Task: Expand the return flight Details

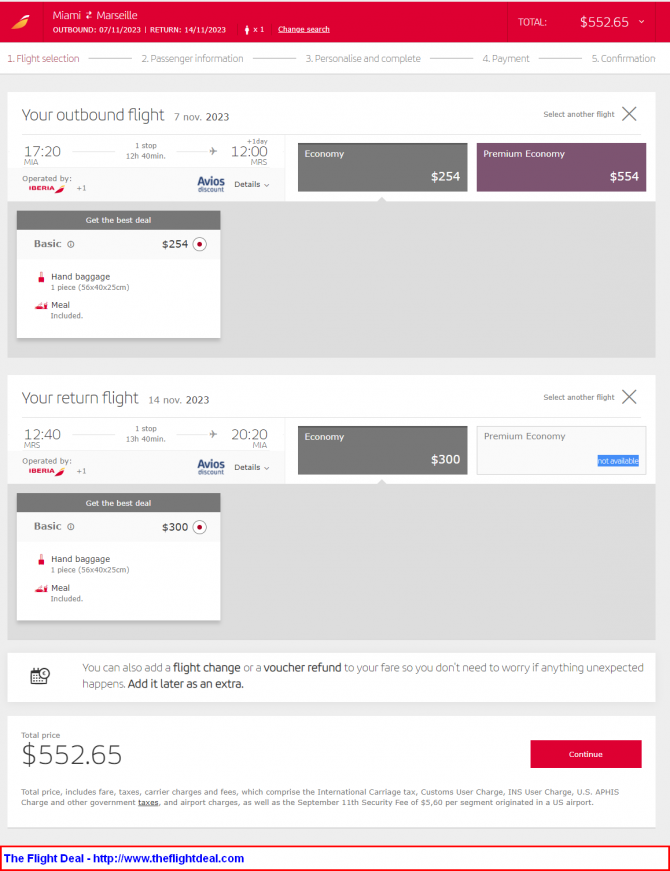Action: [252, 467]
